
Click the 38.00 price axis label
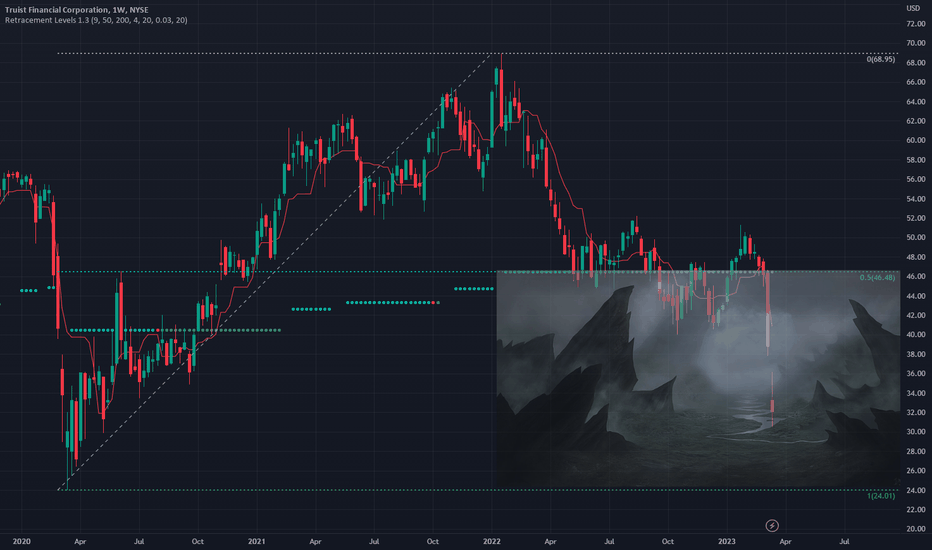click(x=916, y=354)
